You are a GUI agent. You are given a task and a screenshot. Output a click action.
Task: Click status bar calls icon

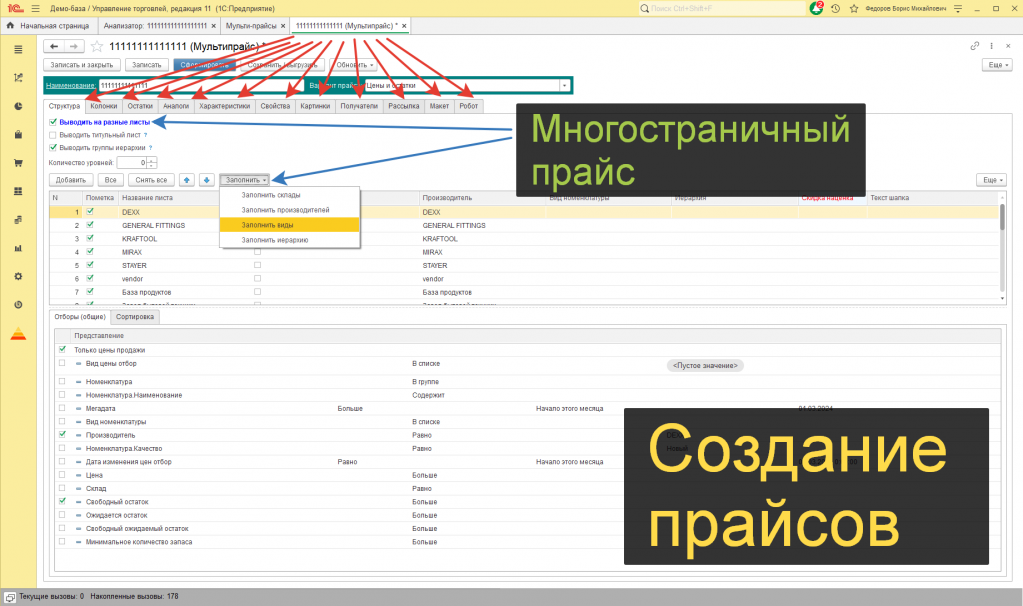coord(10,597)
